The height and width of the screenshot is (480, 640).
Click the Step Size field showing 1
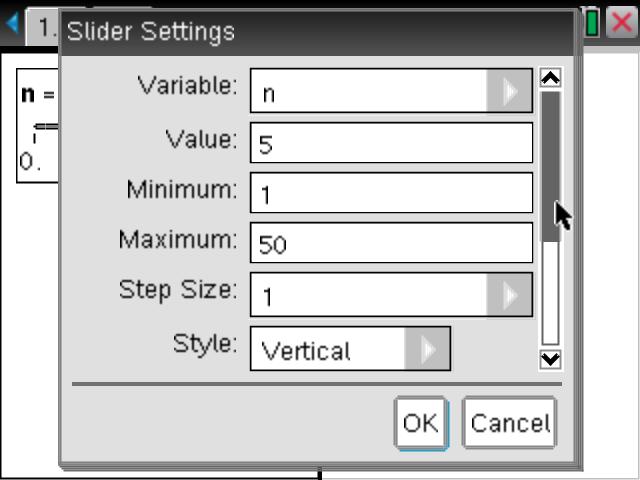(370, 295)
